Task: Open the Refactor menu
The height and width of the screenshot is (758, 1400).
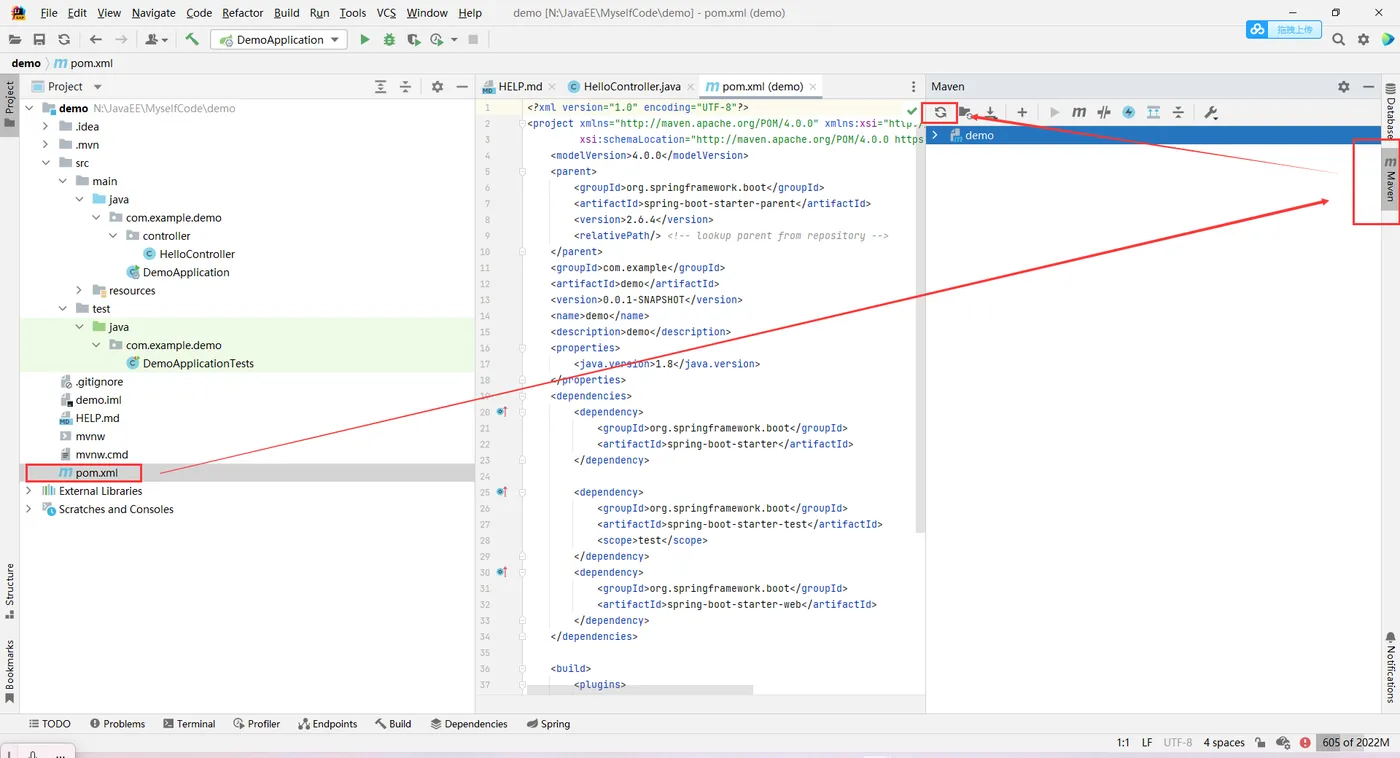Action: coord(242,13)
